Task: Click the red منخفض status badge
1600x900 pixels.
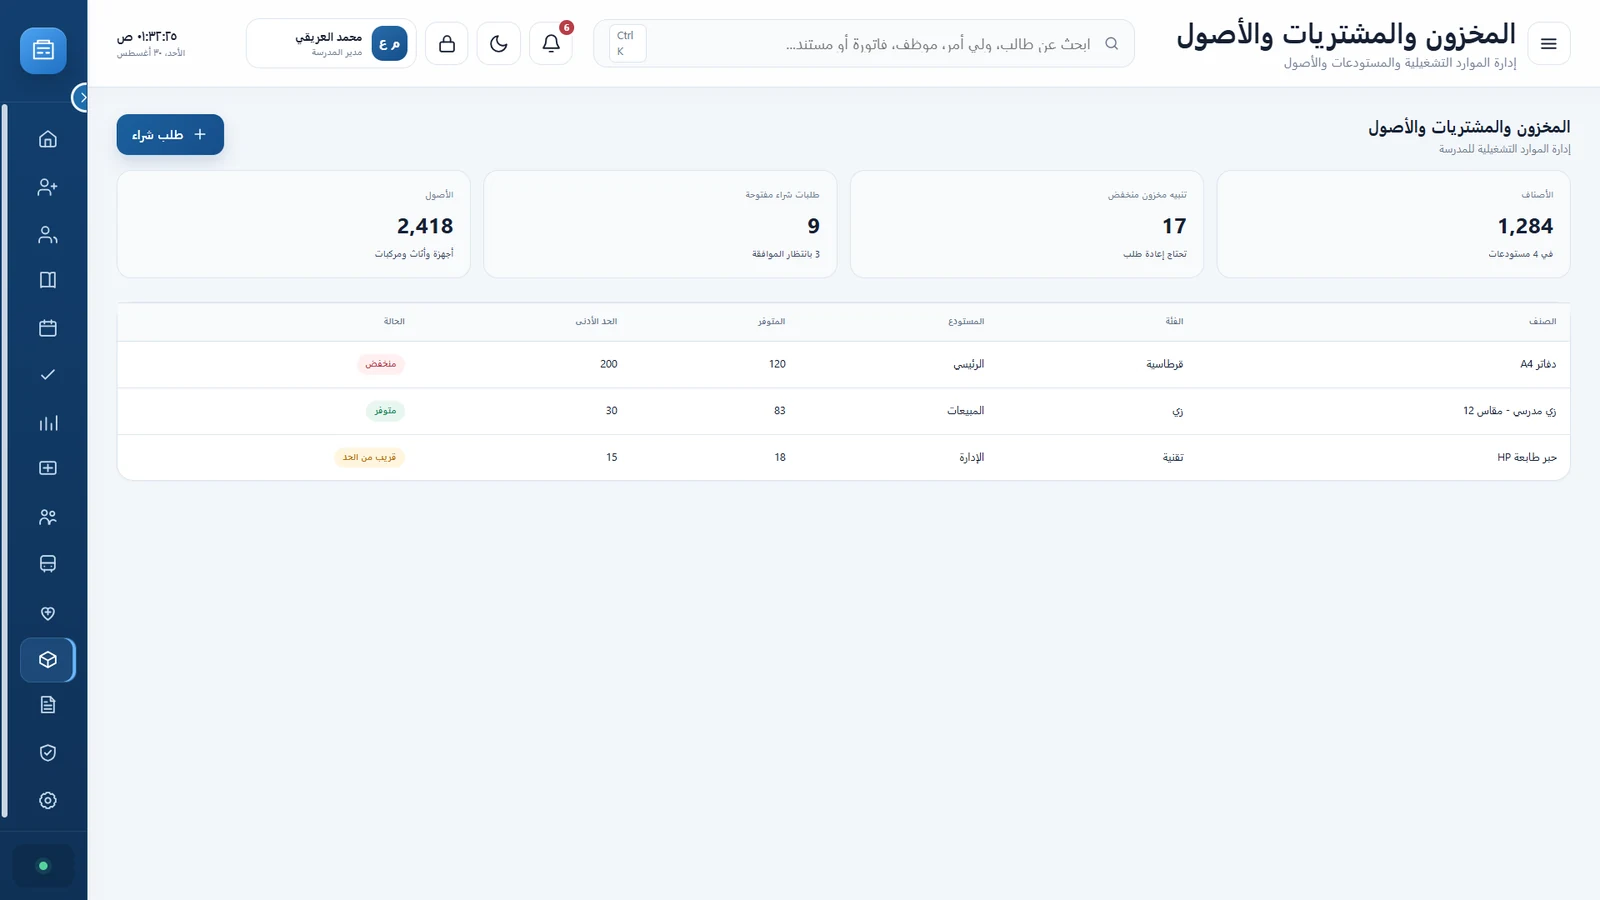Action: tap(381, 364)
